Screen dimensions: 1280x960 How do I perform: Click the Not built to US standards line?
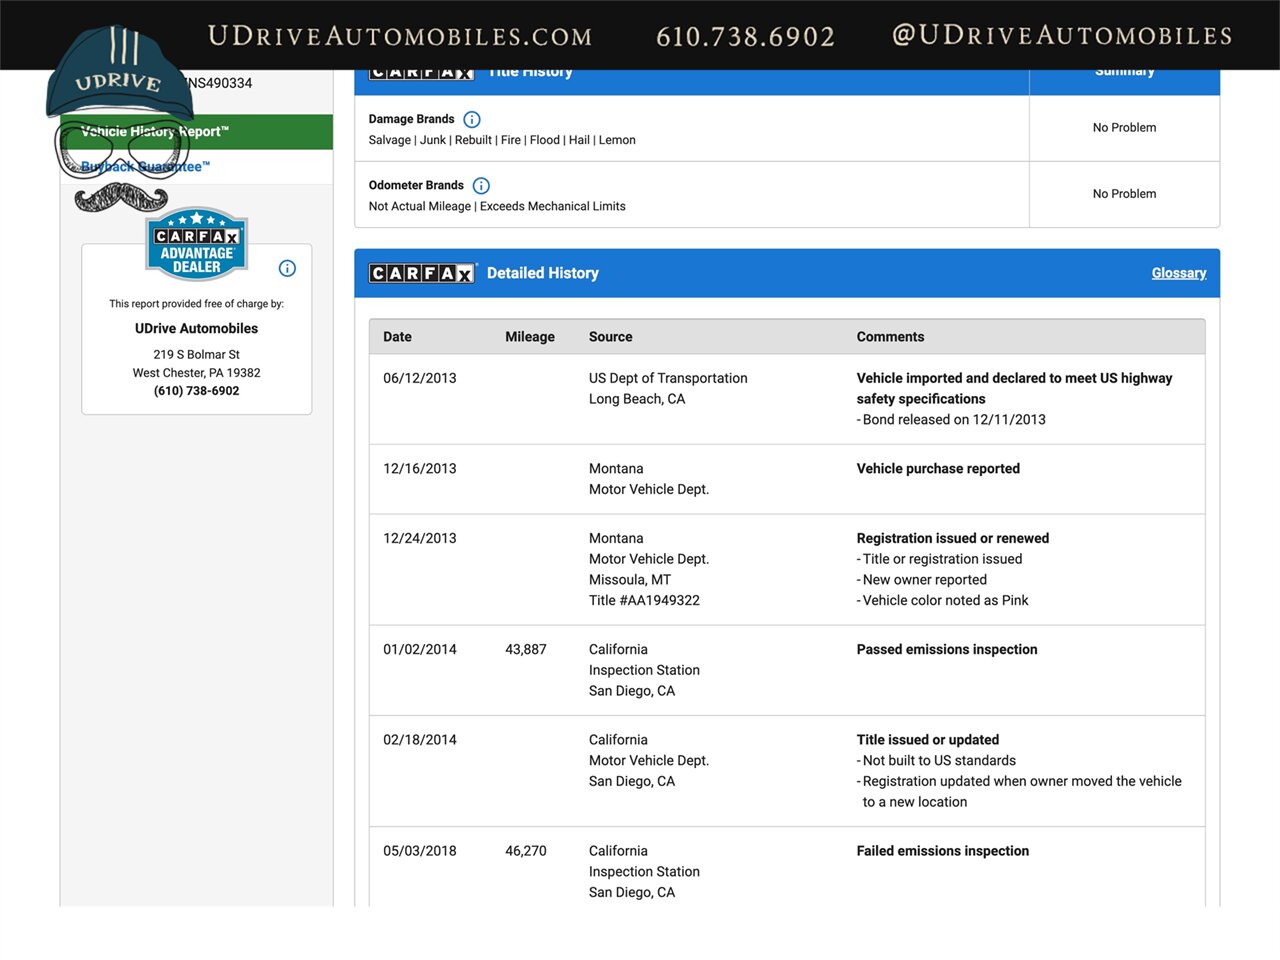(x=937, y=761)
